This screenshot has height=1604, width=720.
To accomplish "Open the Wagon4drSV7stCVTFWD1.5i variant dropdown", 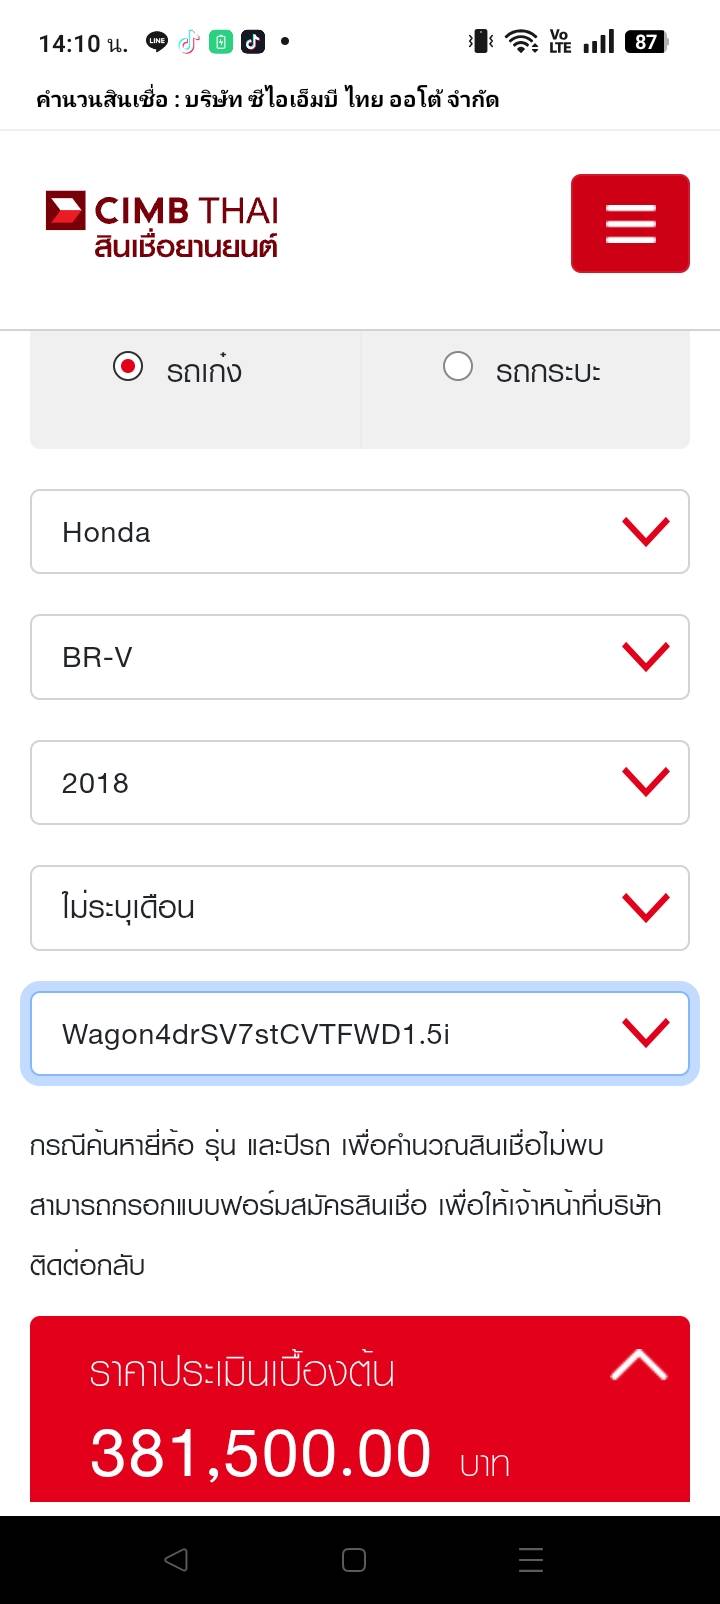I will tap(360, 1034).
